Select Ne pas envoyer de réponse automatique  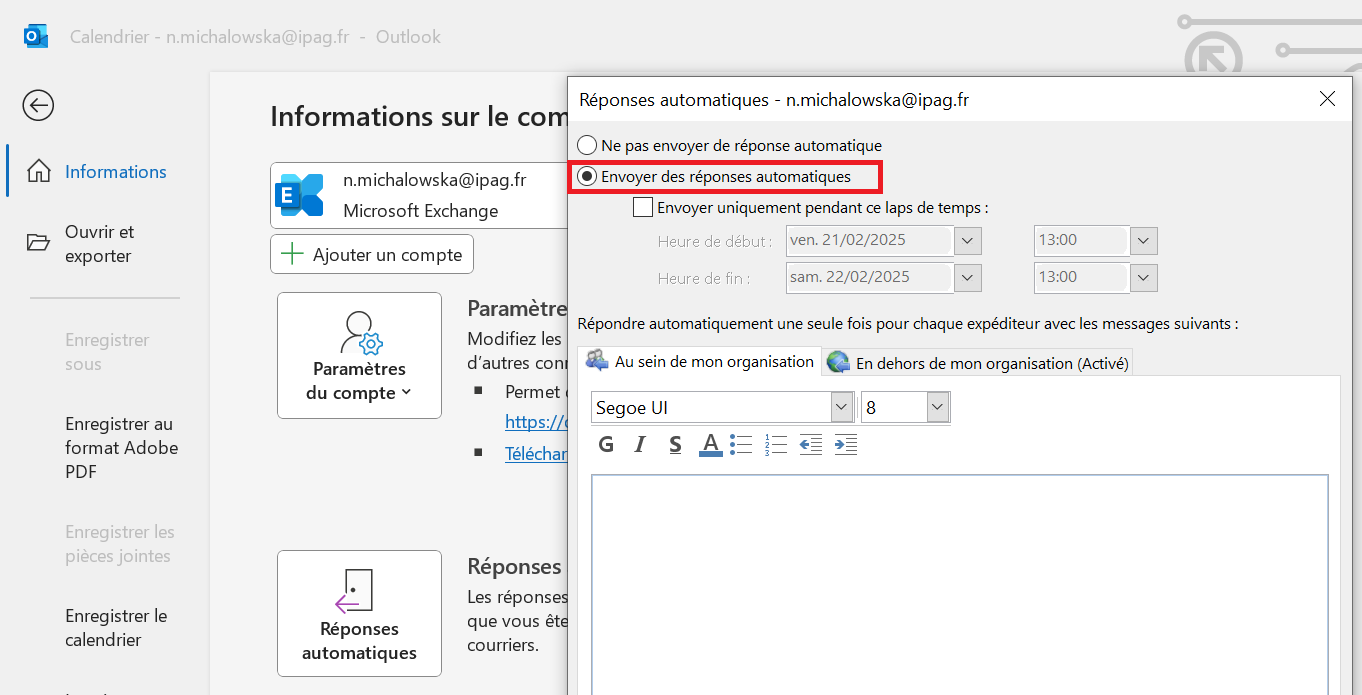[x=588, y=145]
